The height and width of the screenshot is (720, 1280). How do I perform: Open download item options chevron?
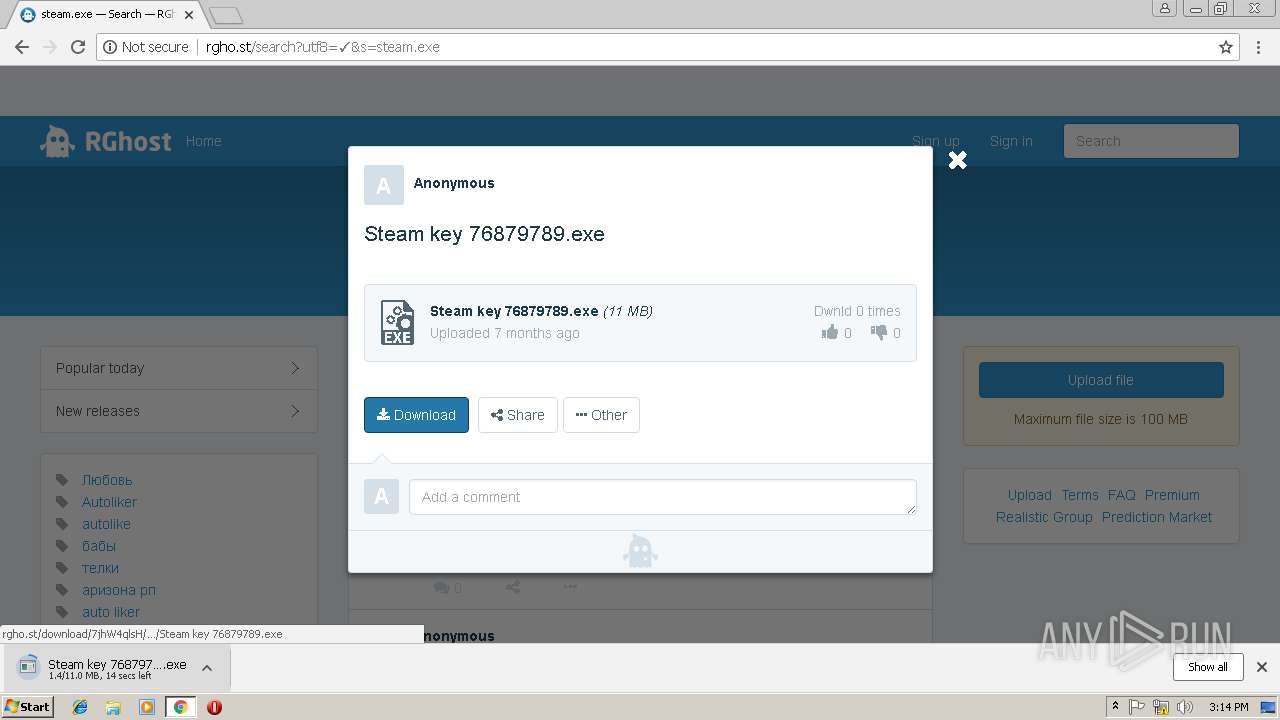(207, 668)
